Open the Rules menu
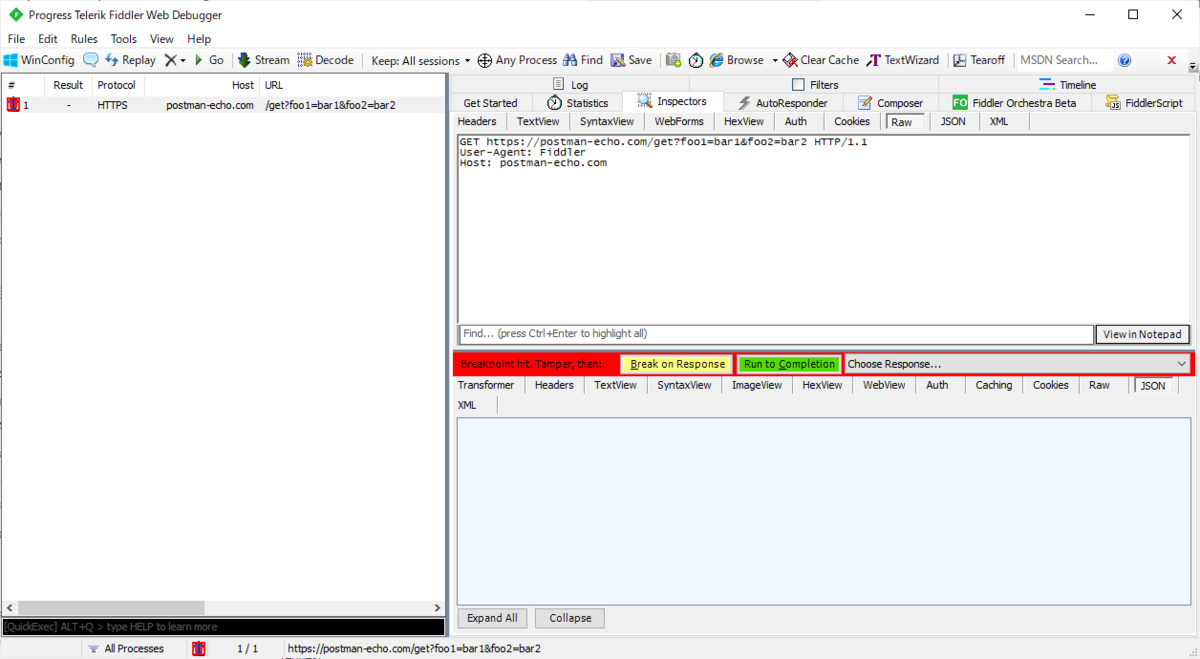This screenshot has width=1200, height=659. (x=84, y=39)
